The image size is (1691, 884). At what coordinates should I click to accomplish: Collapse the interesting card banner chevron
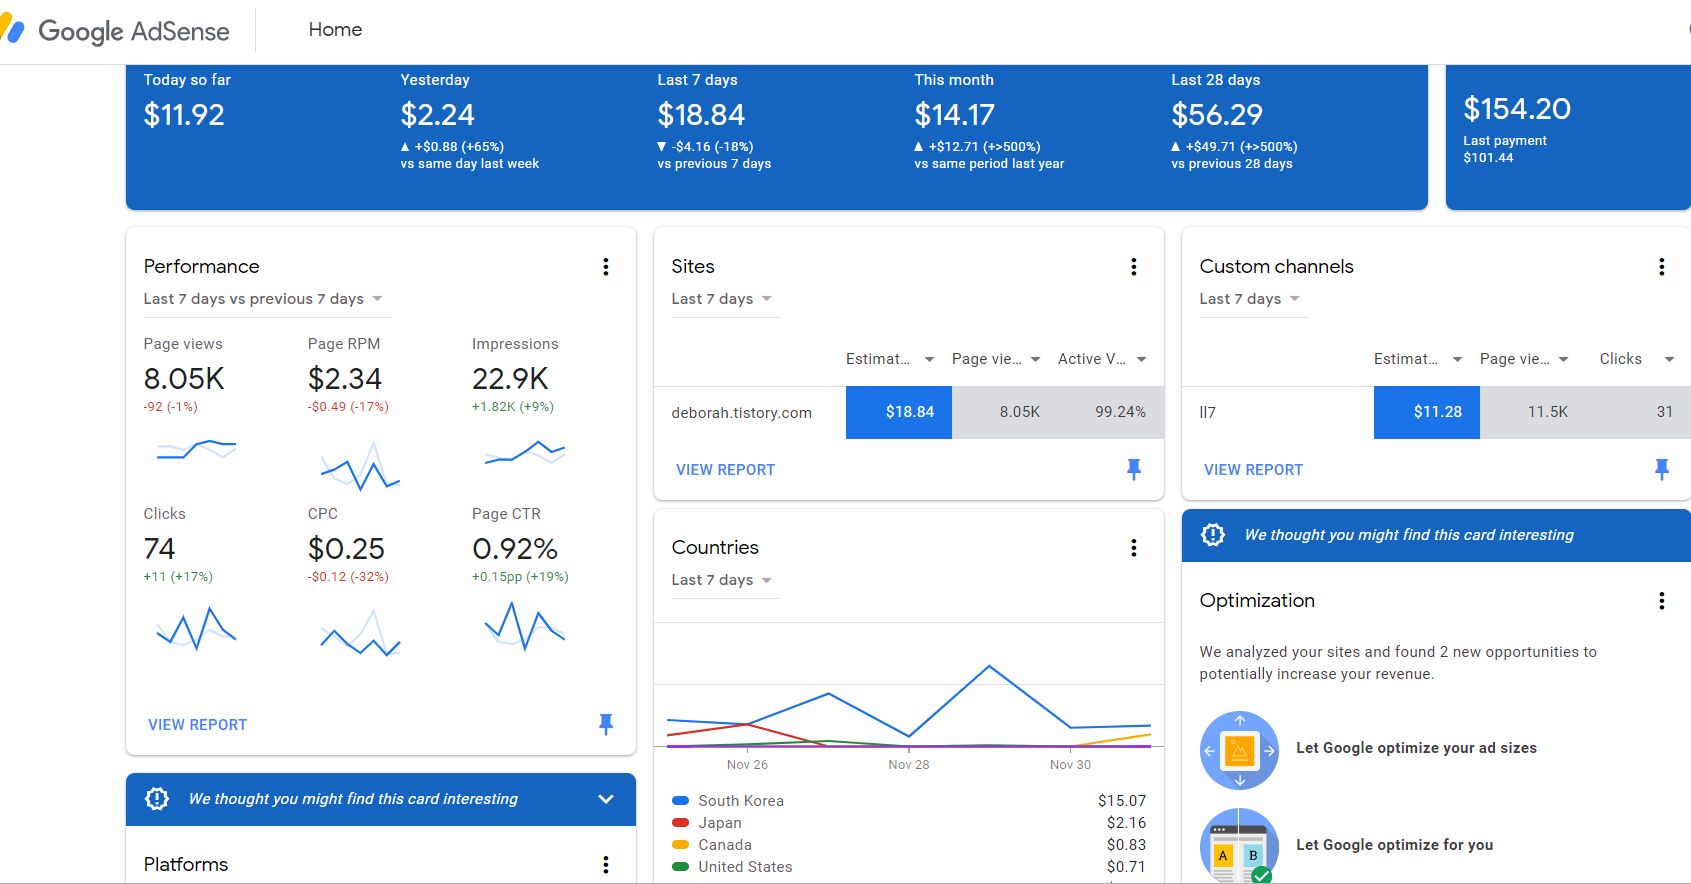[605, 799]
